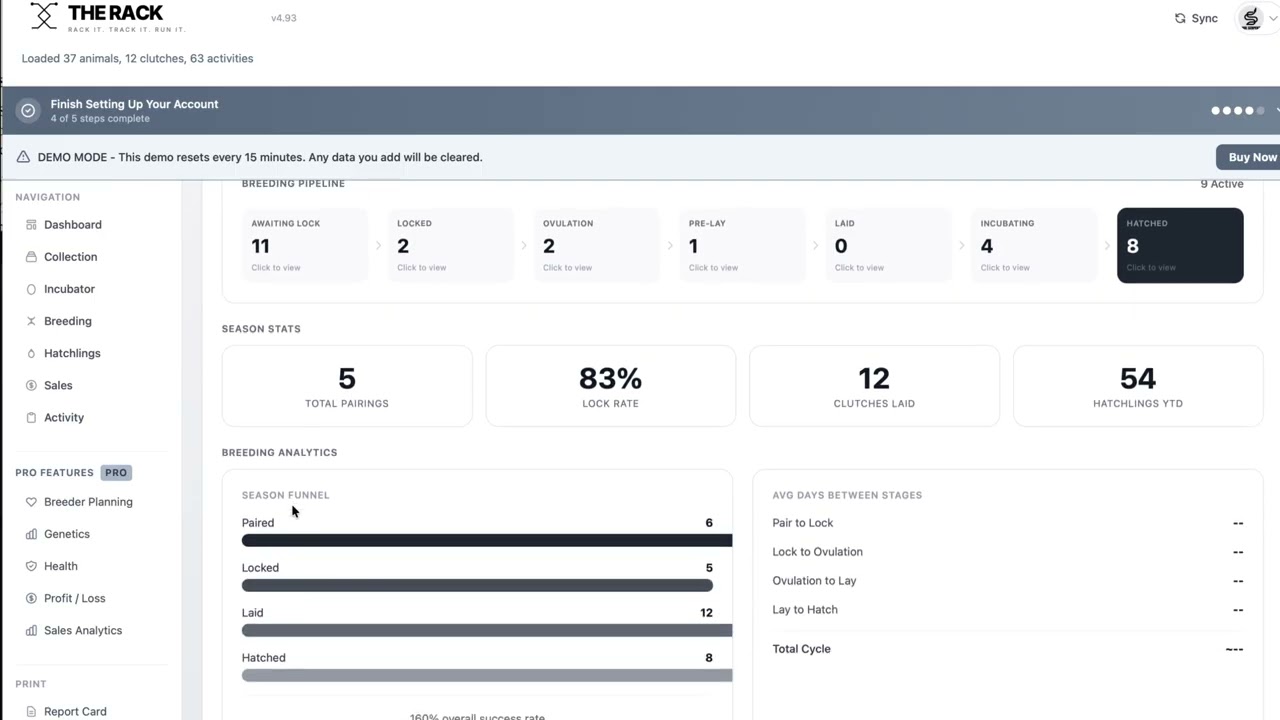Viewport: 1280px width, 720px height.
Task: Click the Sales dollar icon
Action: (31, 385)
